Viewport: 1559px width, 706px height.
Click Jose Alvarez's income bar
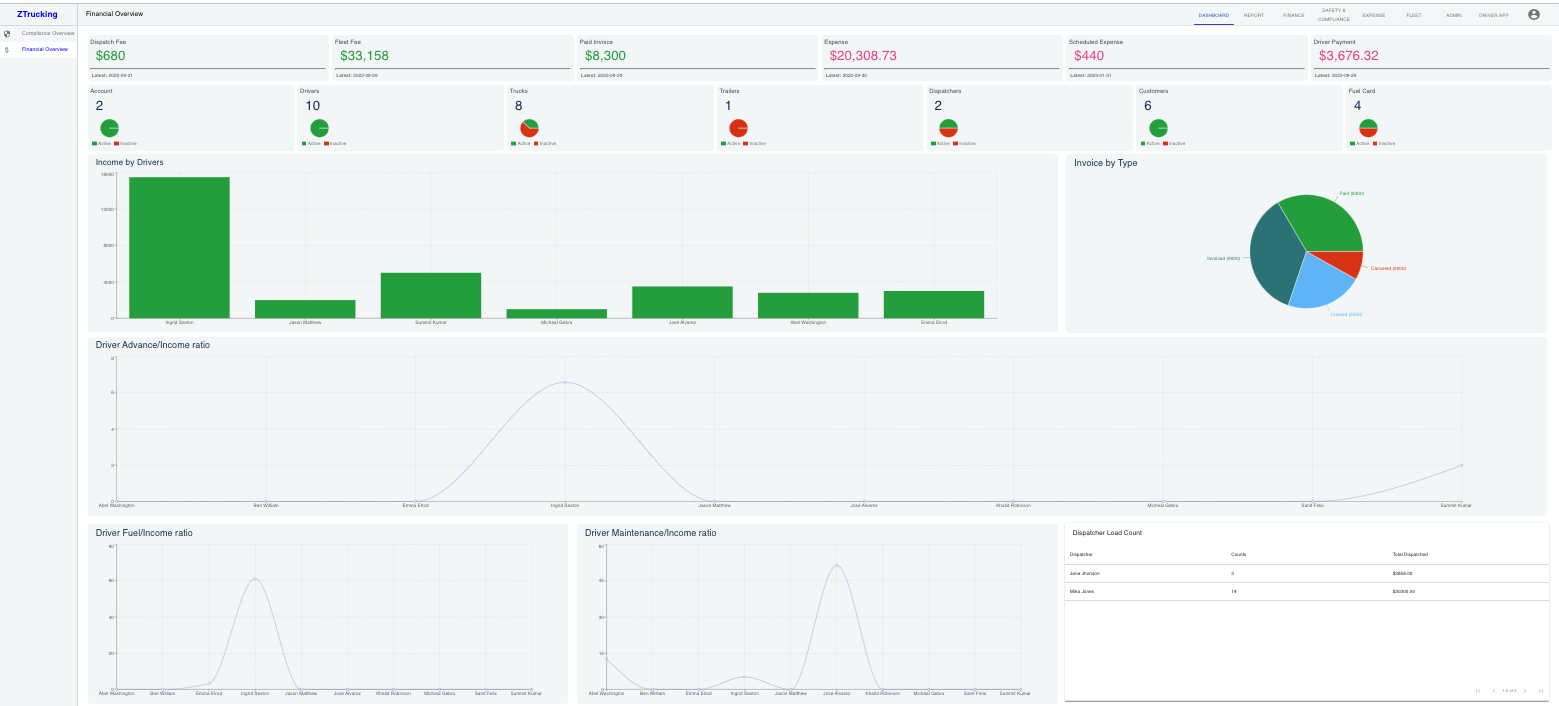coord(682,302)
